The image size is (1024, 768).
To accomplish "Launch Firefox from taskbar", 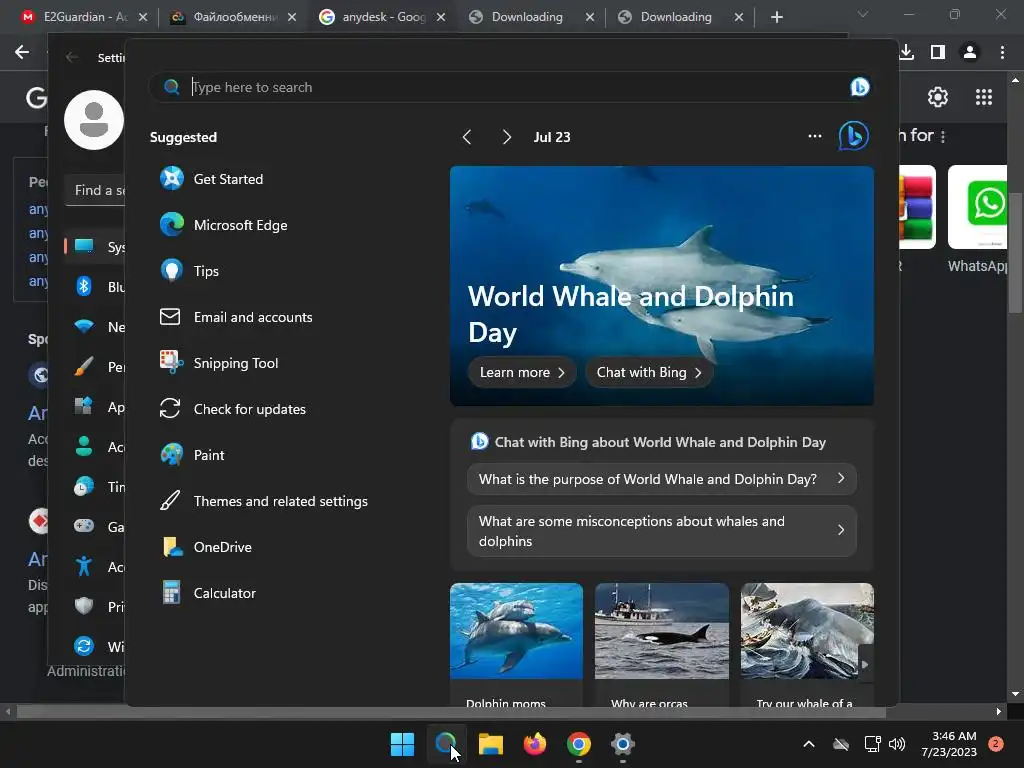I will point(535,744).
